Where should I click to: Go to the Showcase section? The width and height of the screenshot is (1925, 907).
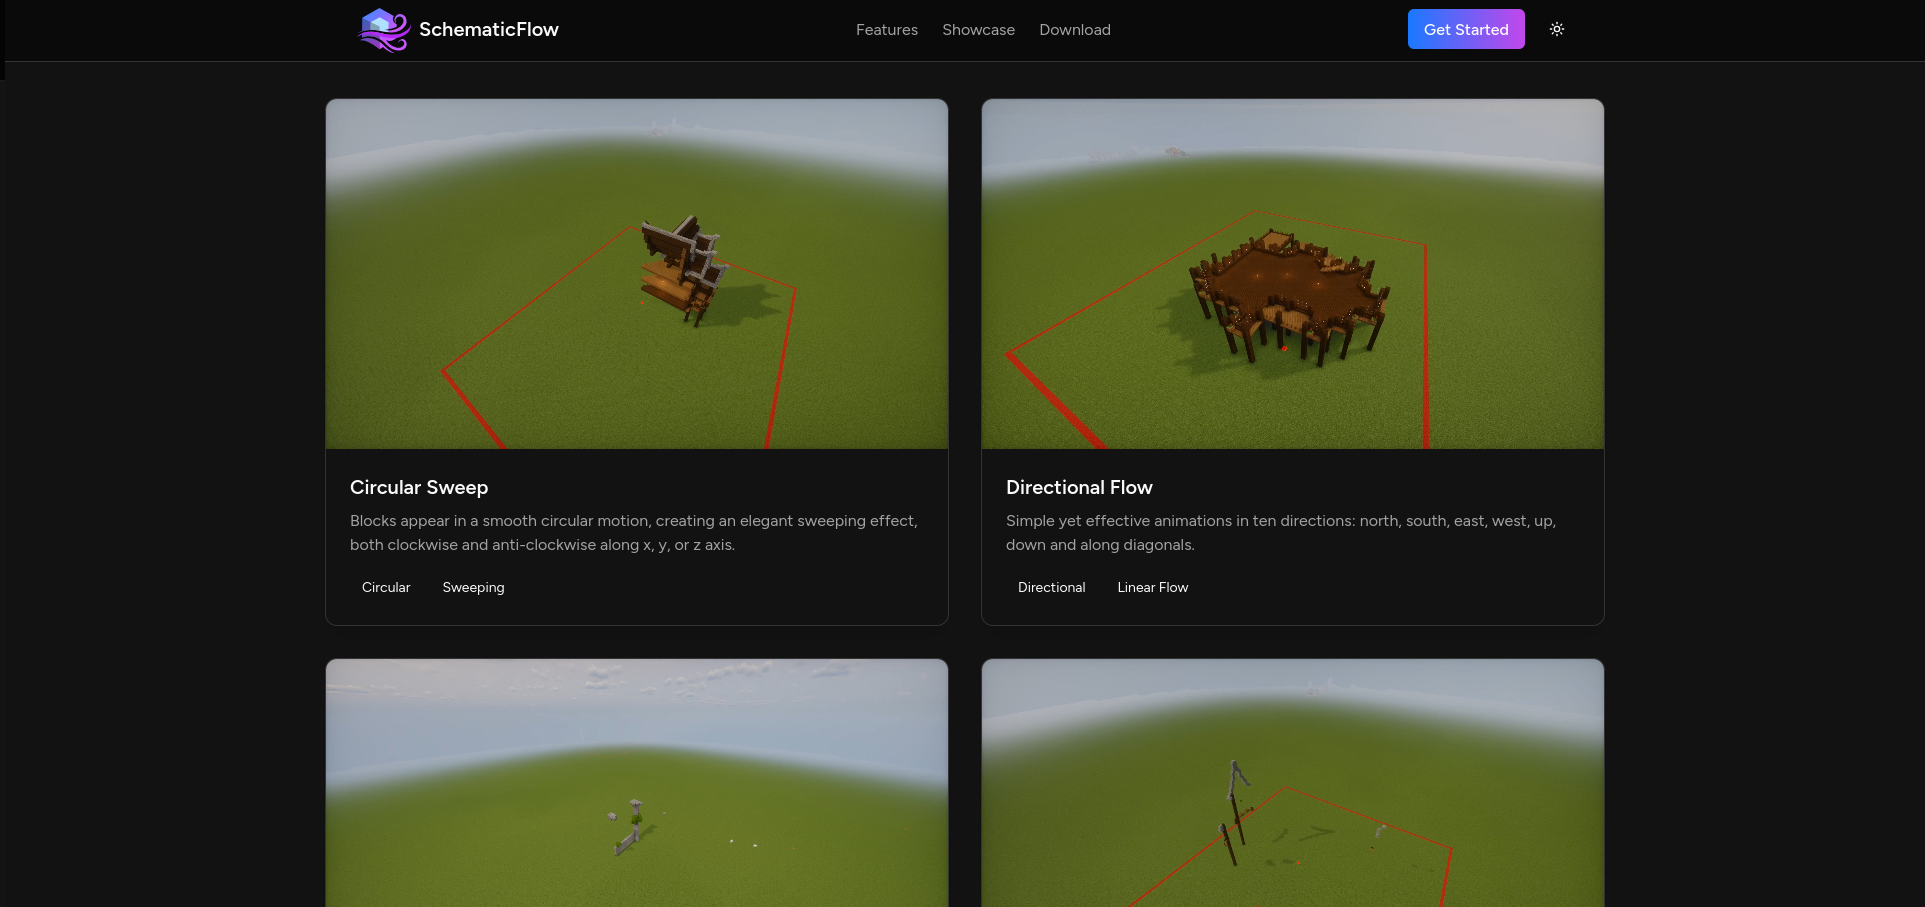coord(978,30)
